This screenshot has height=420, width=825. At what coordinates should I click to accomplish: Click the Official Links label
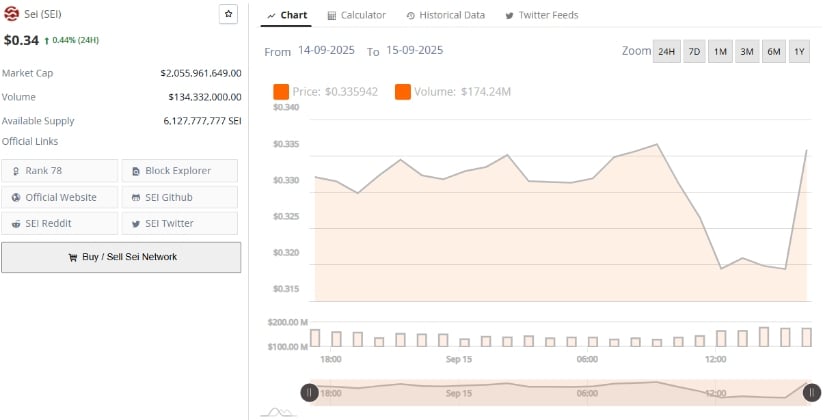coord(30,141)
